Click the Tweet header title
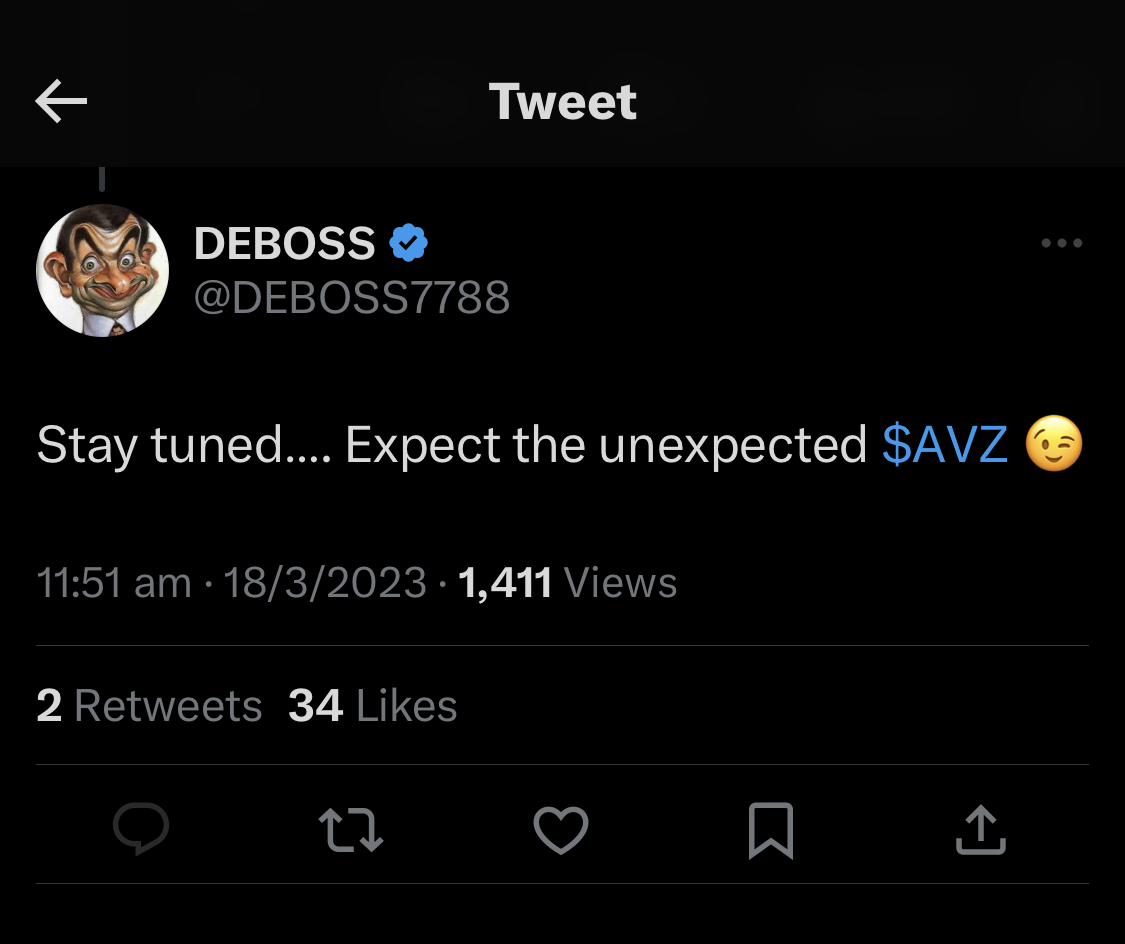 [x=562, y=101]
